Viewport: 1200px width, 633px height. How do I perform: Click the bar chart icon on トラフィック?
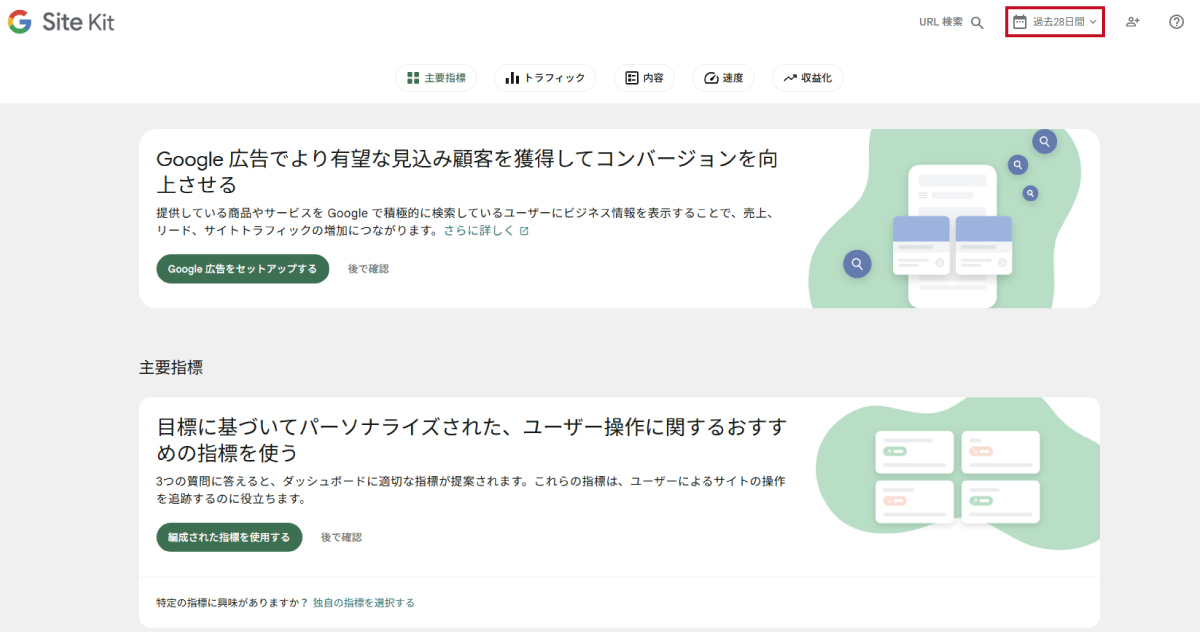[x=512, y=78]
